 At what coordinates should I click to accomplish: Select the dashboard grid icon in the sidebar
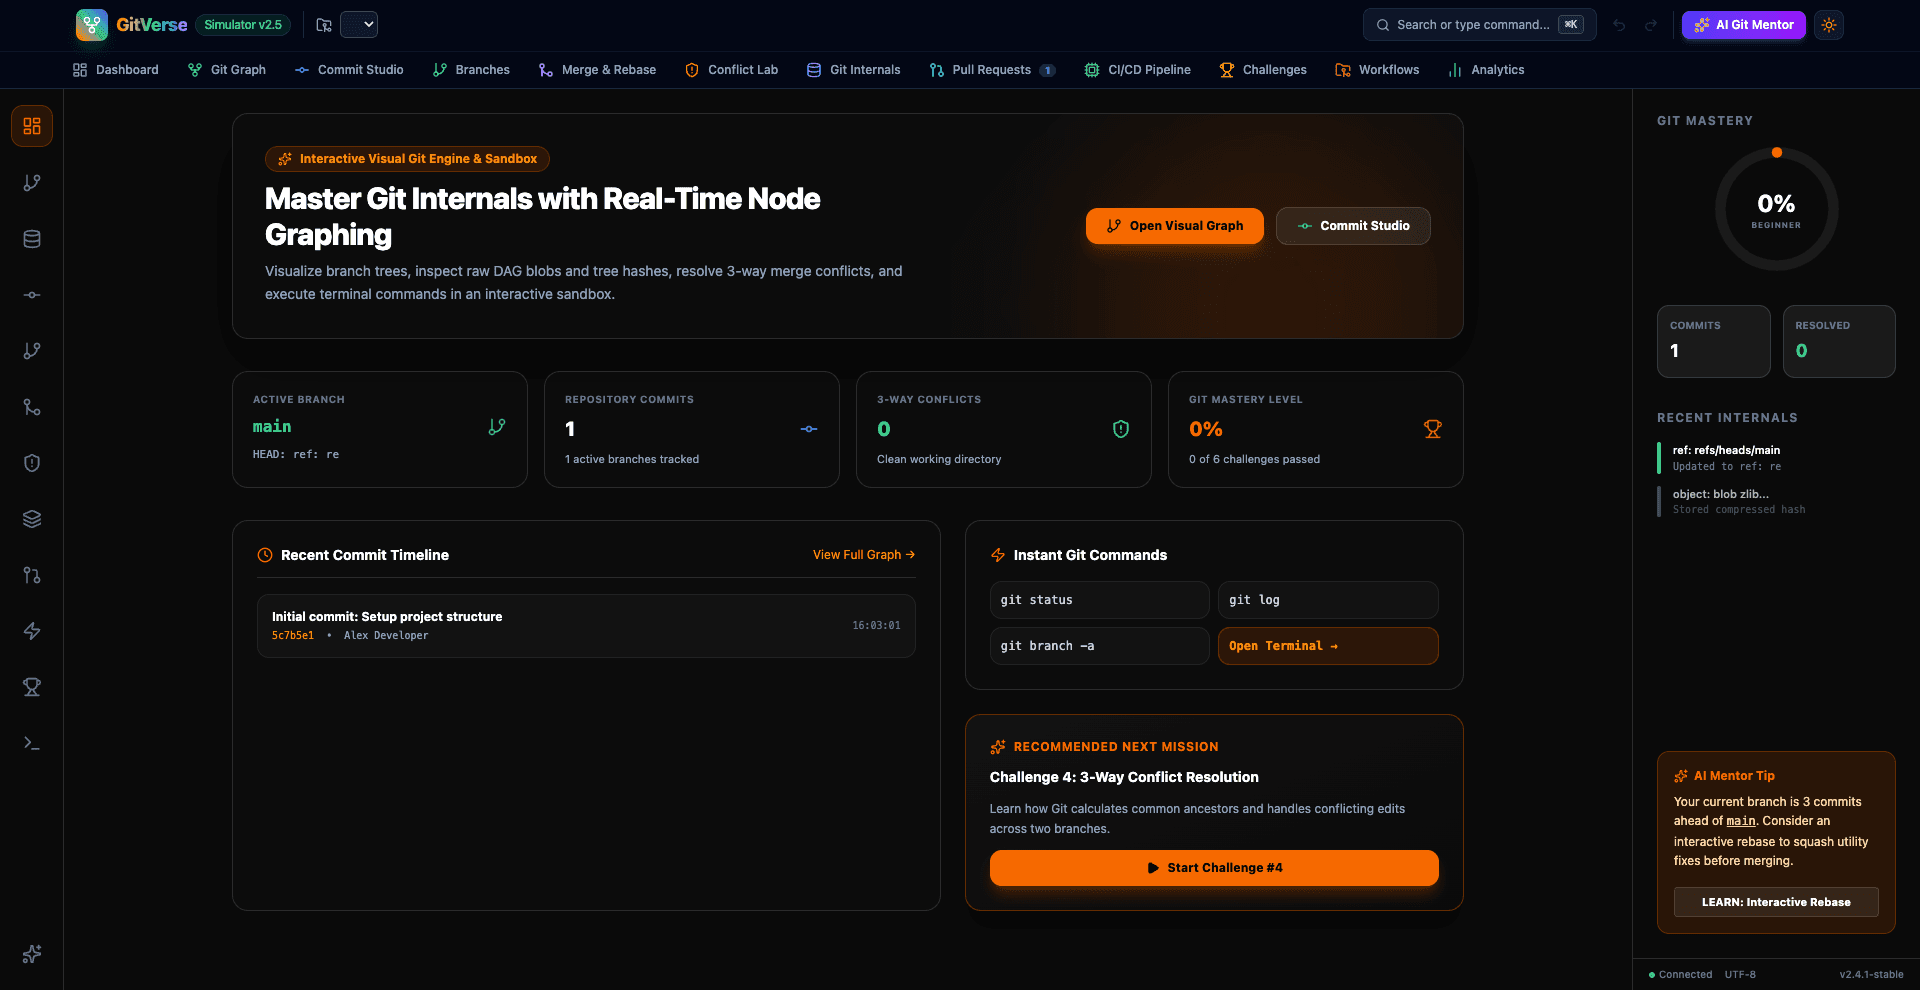tap(32, 126)
